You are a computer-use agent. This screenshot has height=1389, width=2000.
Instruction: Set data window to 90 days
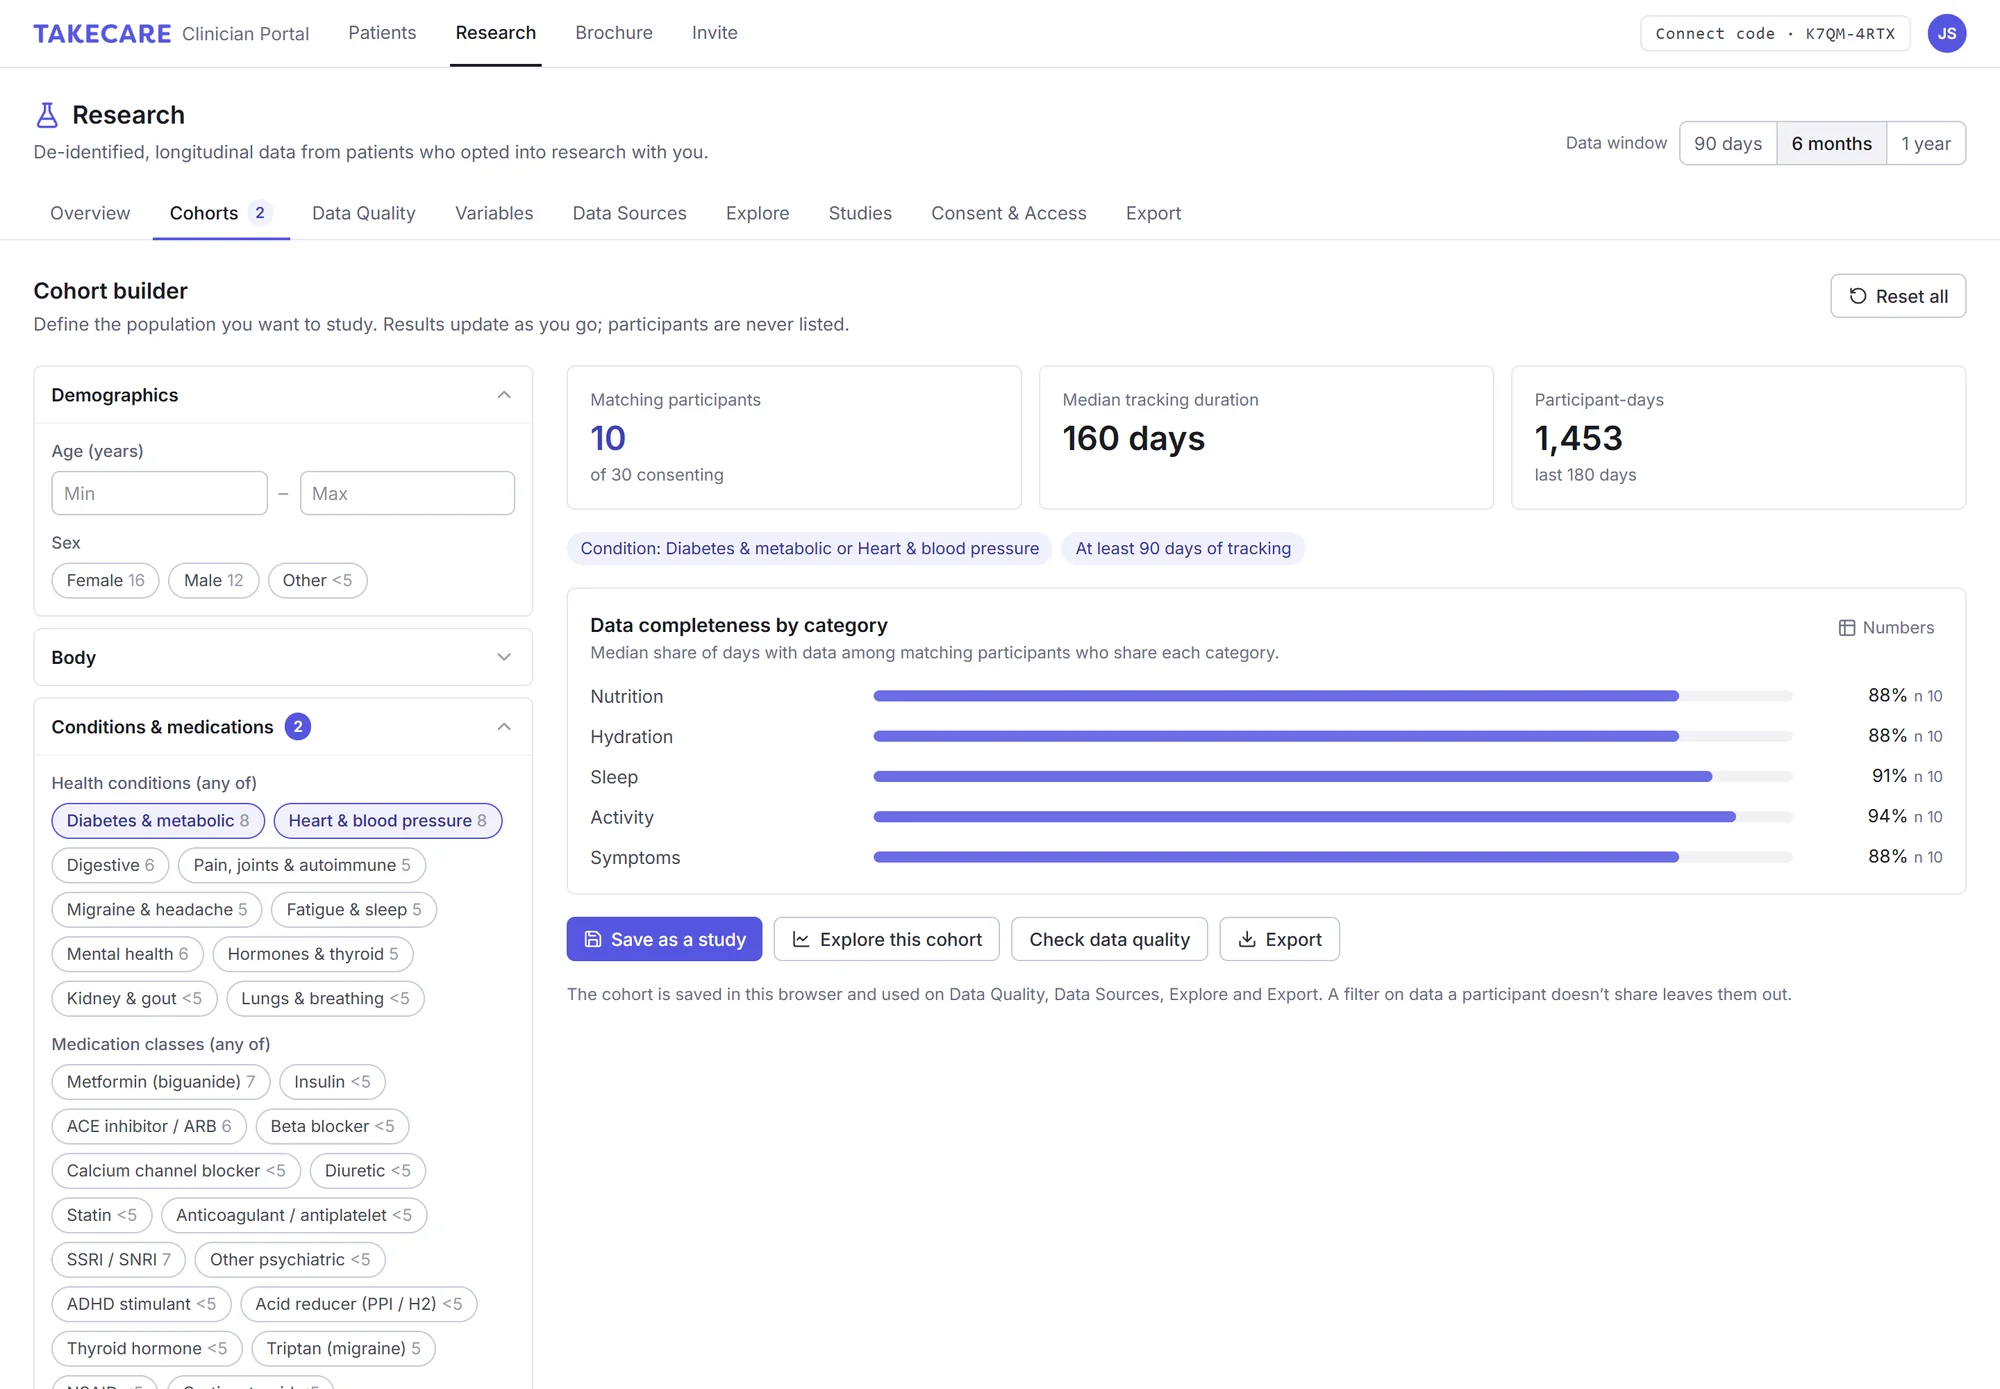pos(1728,143)
